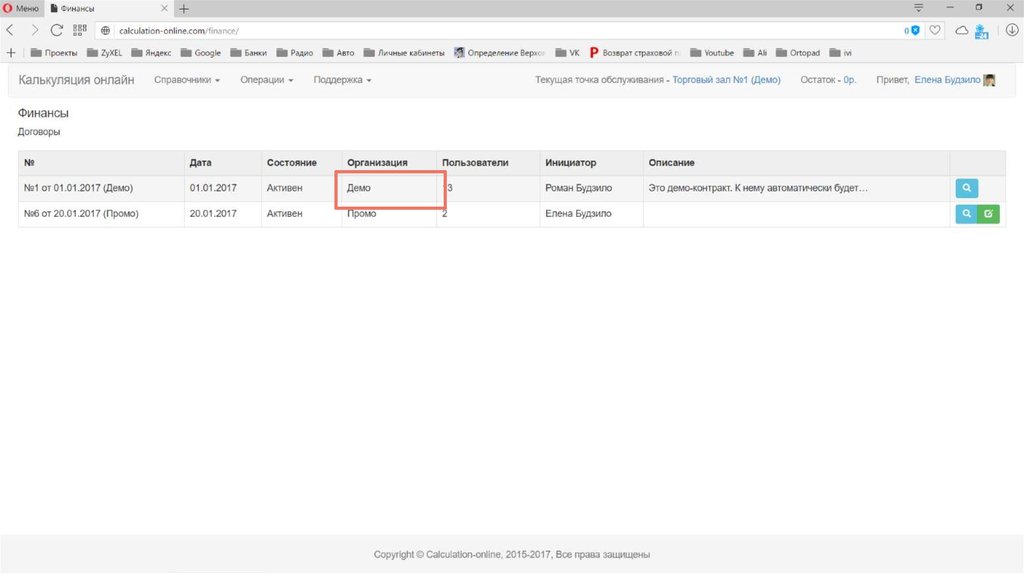
Task: Click the heart bookmark icon in address bar
Action: pos(935,31)
